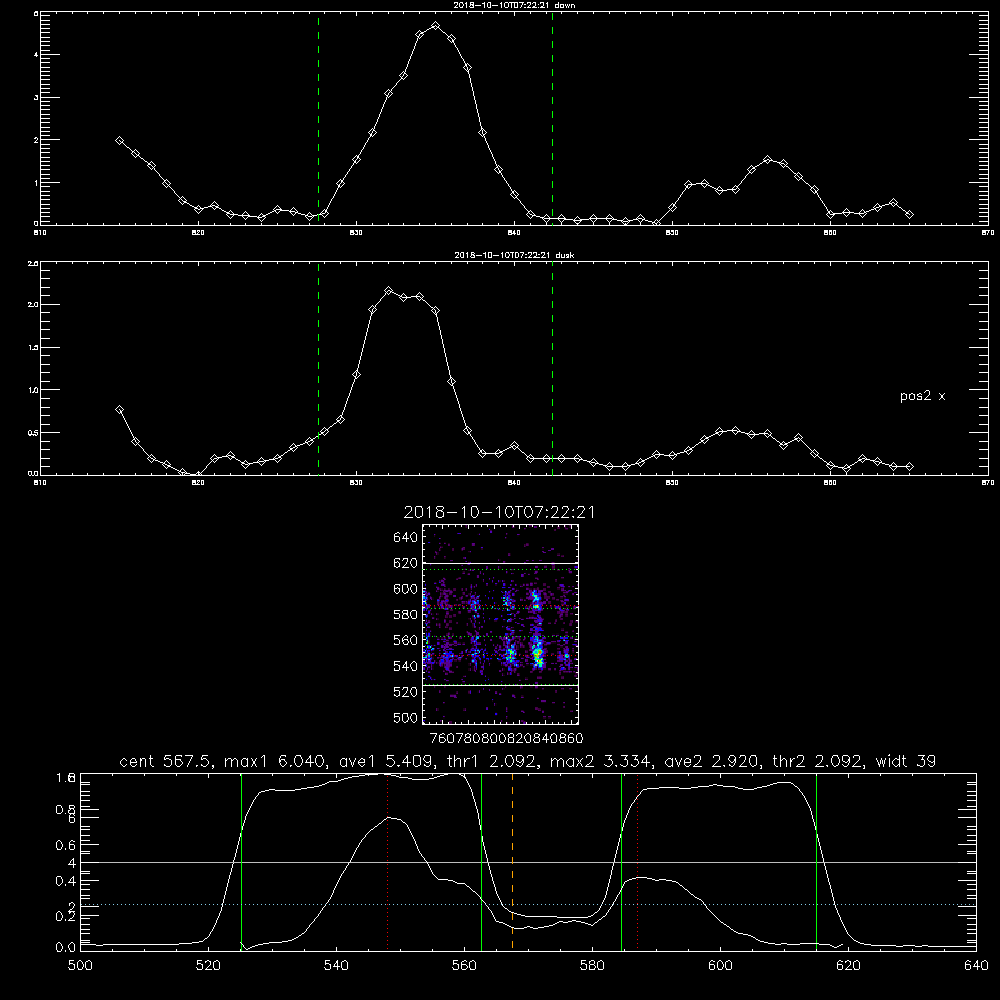Click the '2018-10-10T07:22:21 dusk' plot title

[x=514, y=254]
